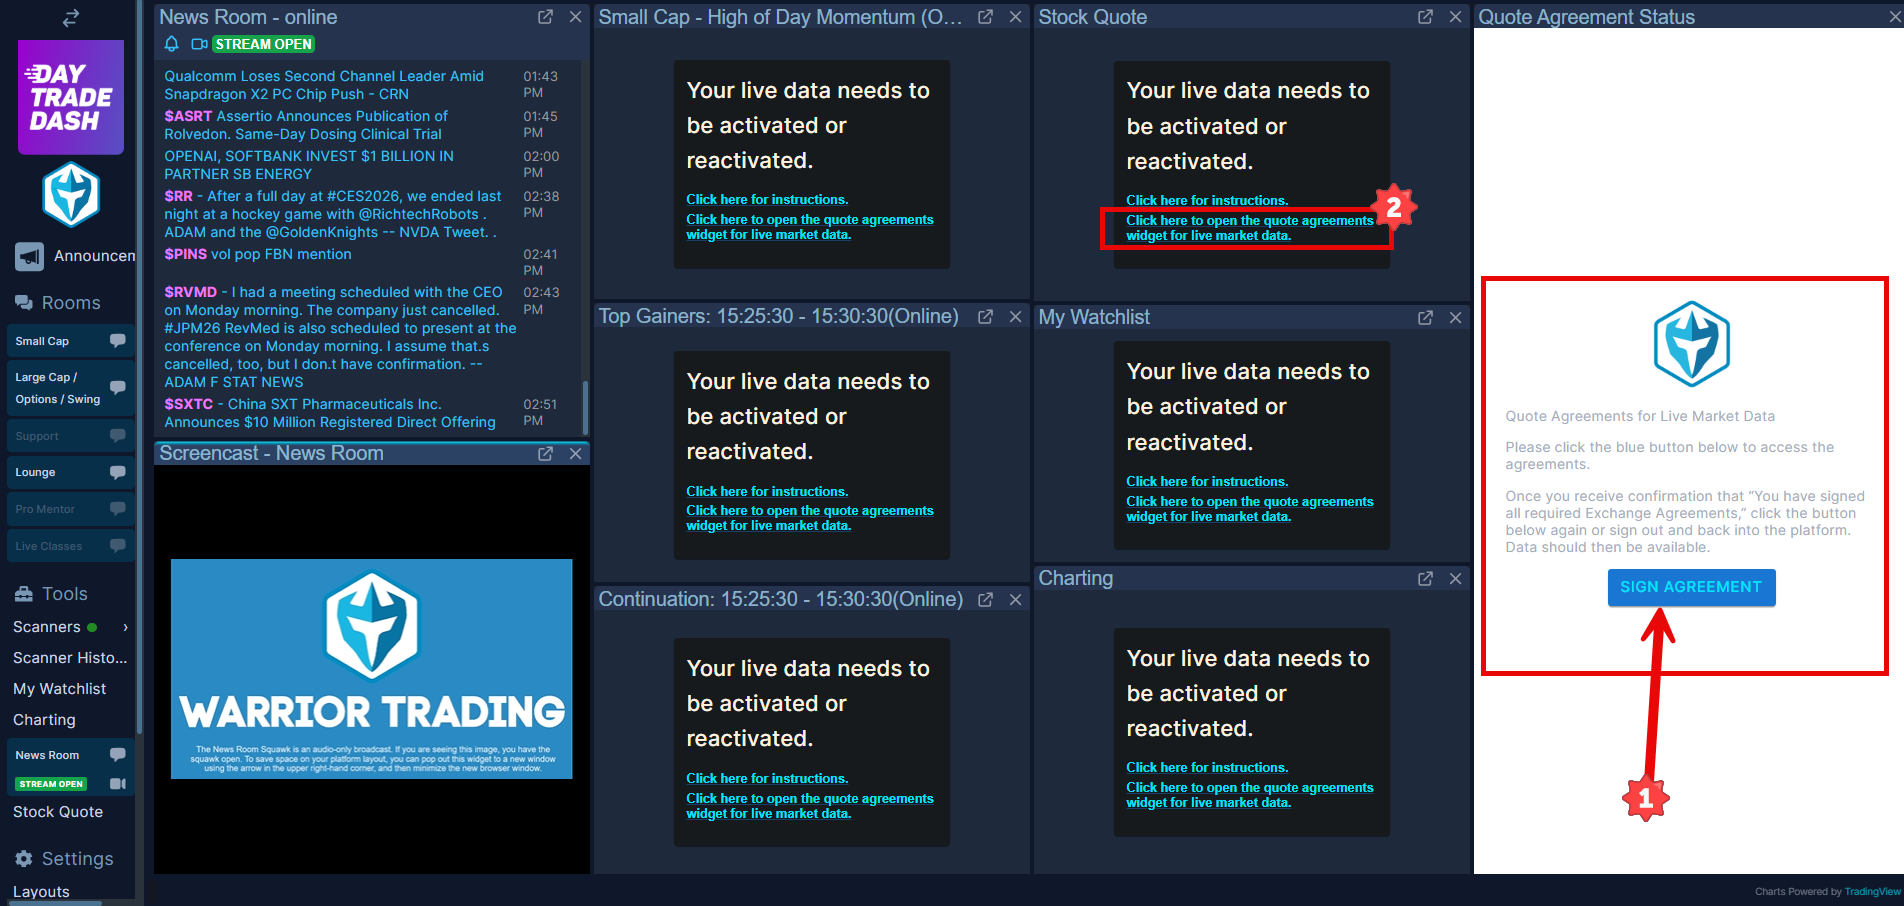Open quote agreements link in Charting widget
This screenshot has height=906, width=1904.
coord(1249,795)
